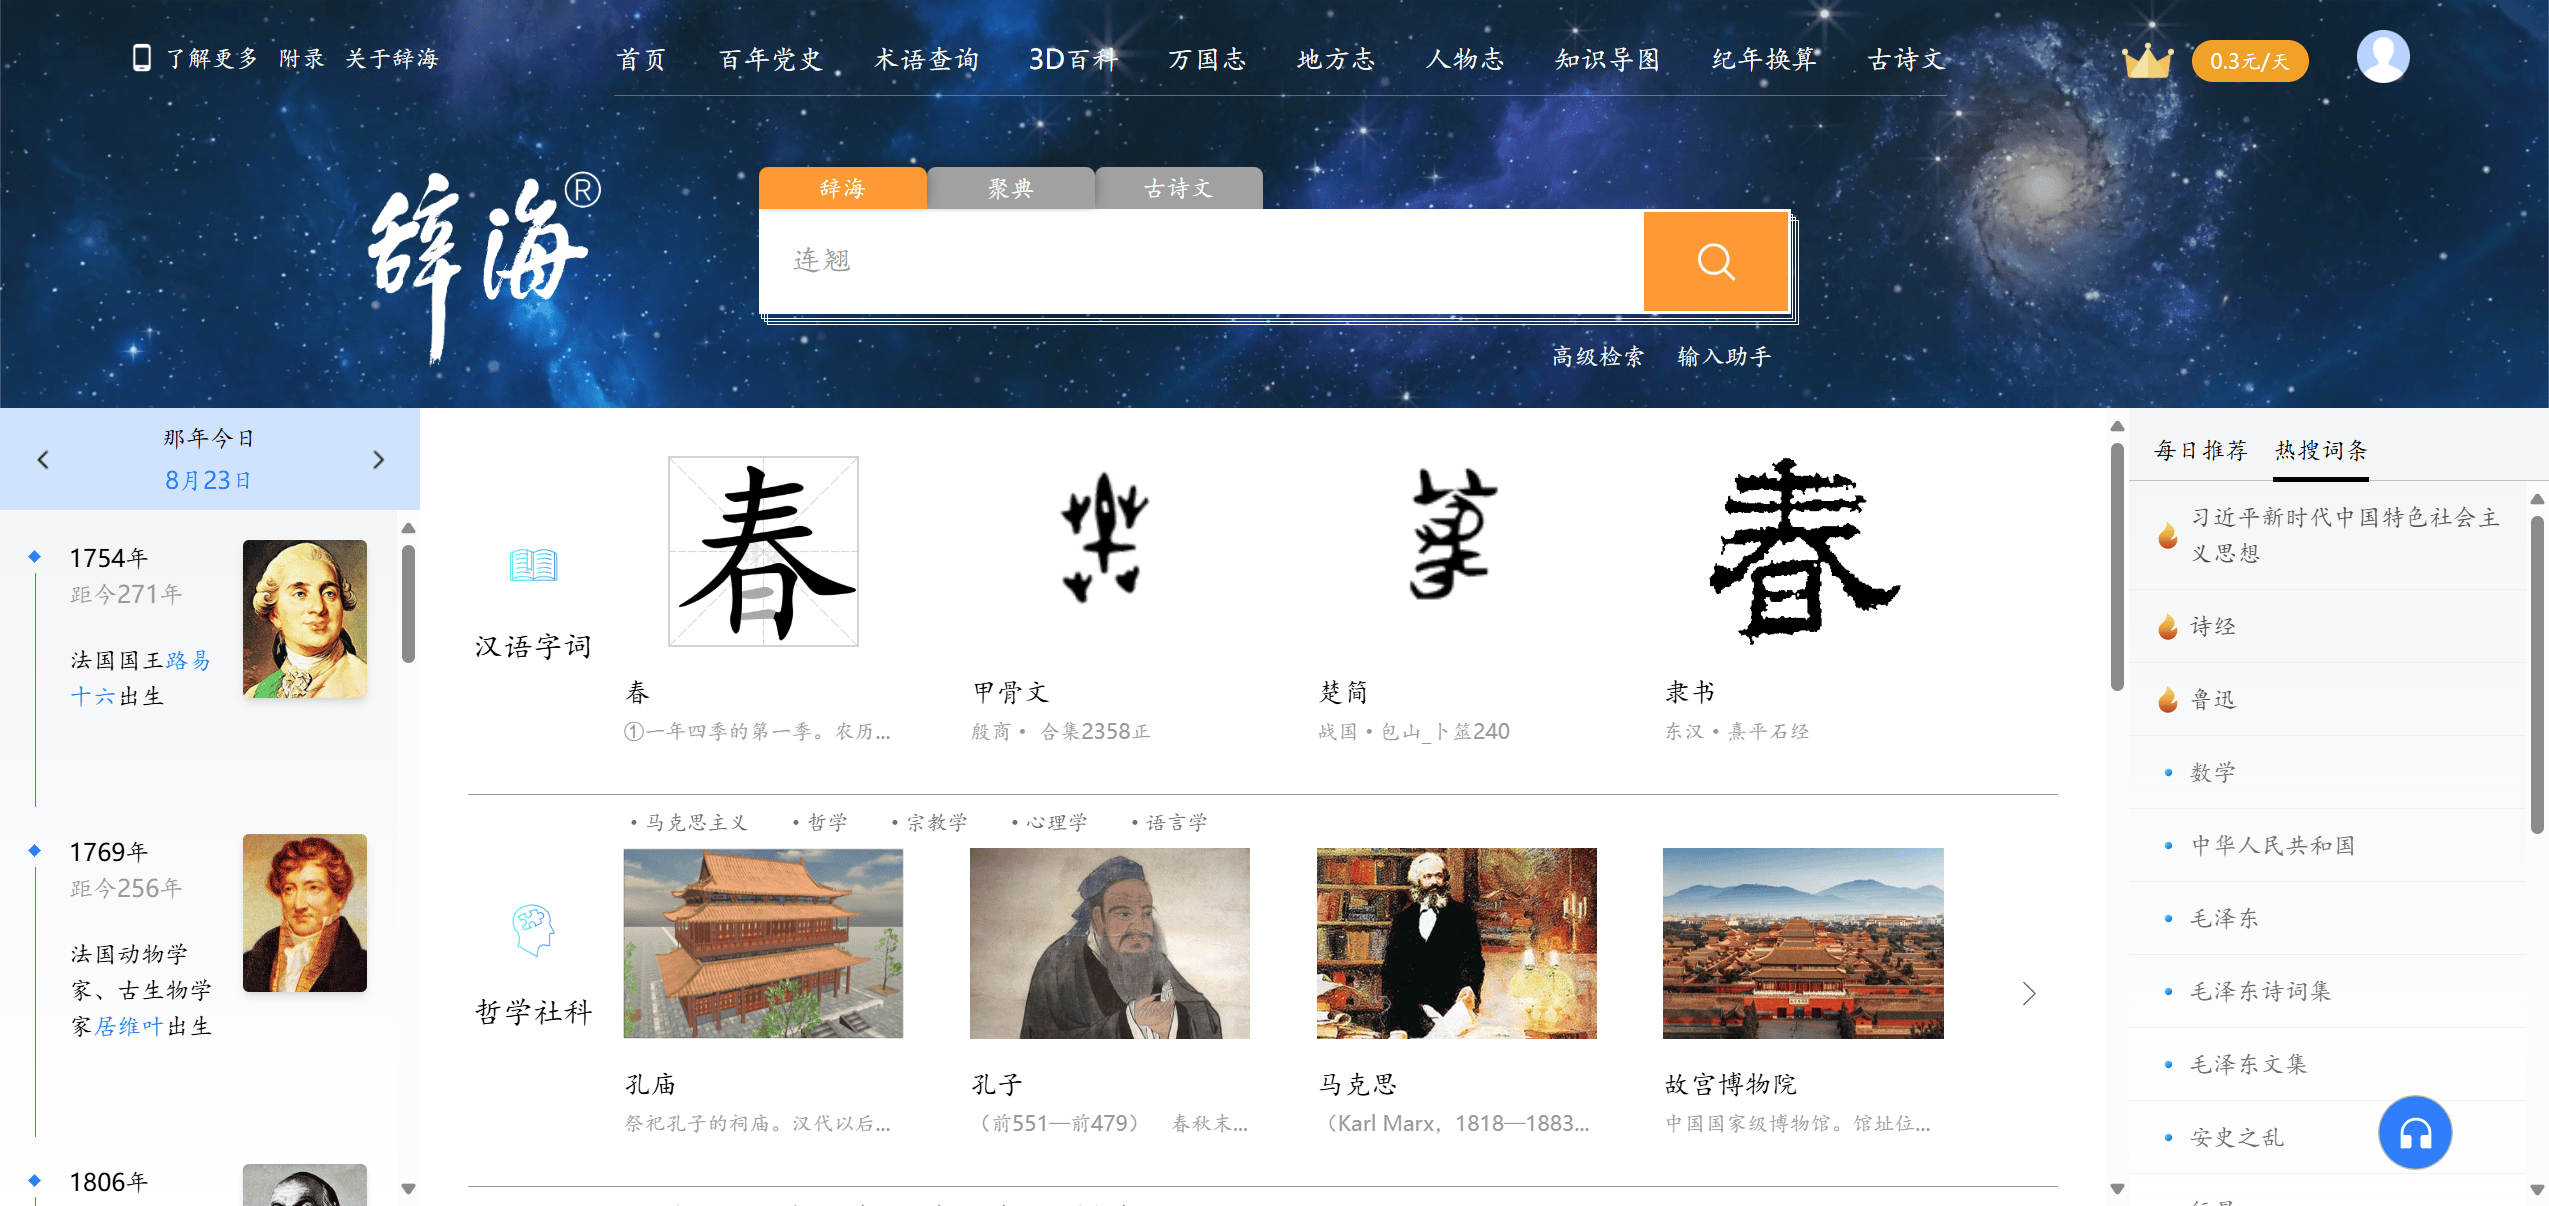Click the flame icon beside 鲁迅
Viewport: 2549px width, 1206px height.
tap(2167, 698)
